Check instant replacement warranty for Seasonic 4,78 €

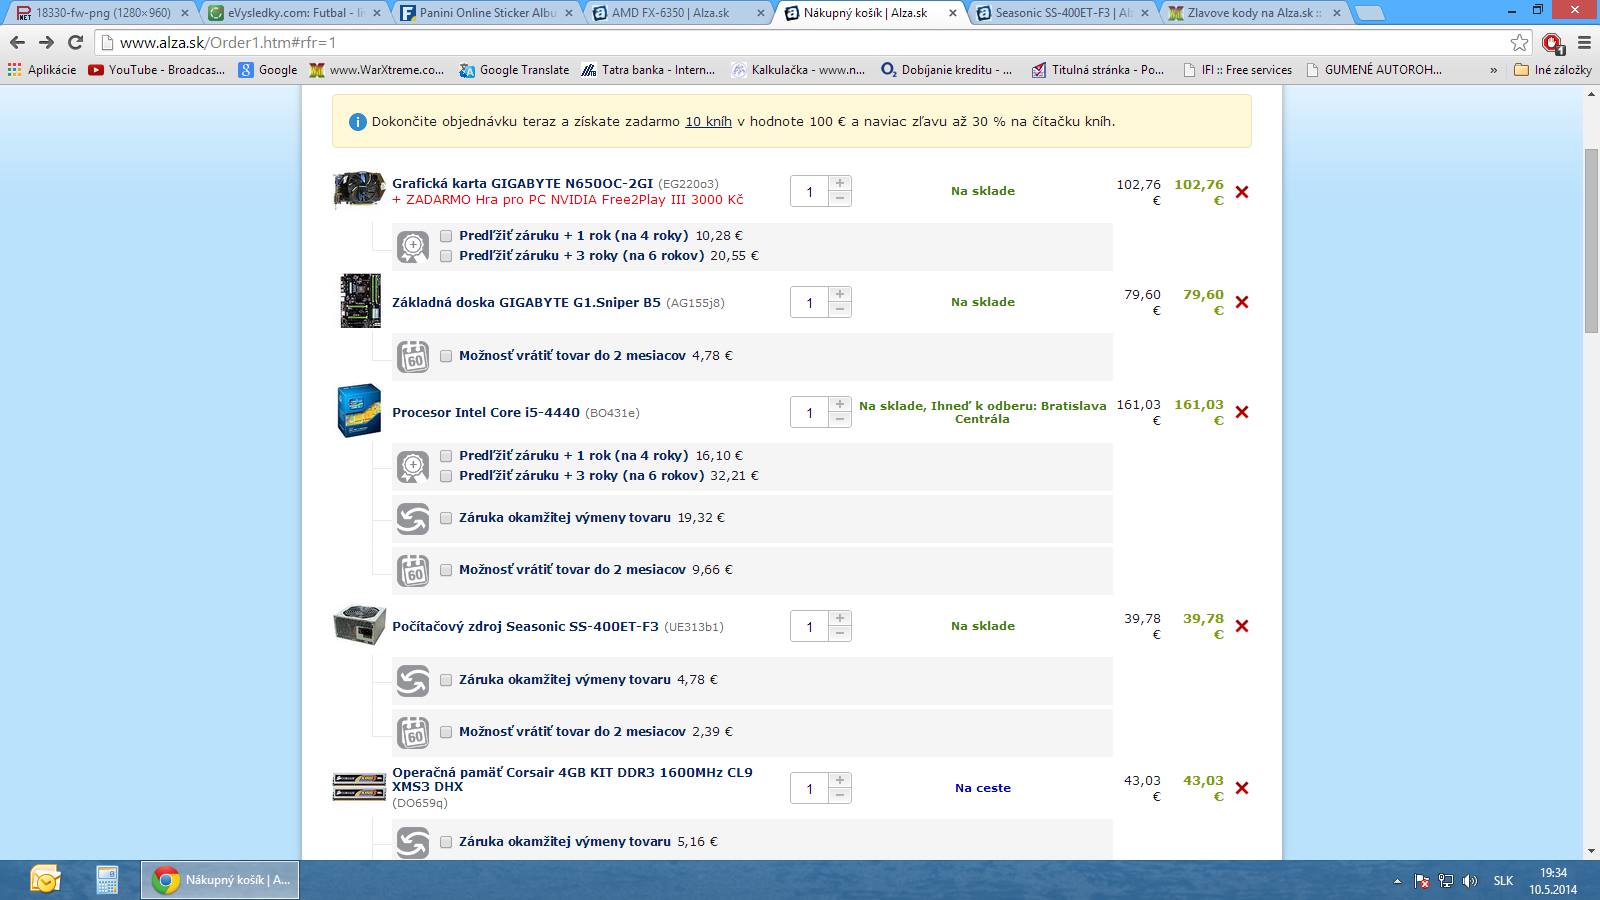446,680
